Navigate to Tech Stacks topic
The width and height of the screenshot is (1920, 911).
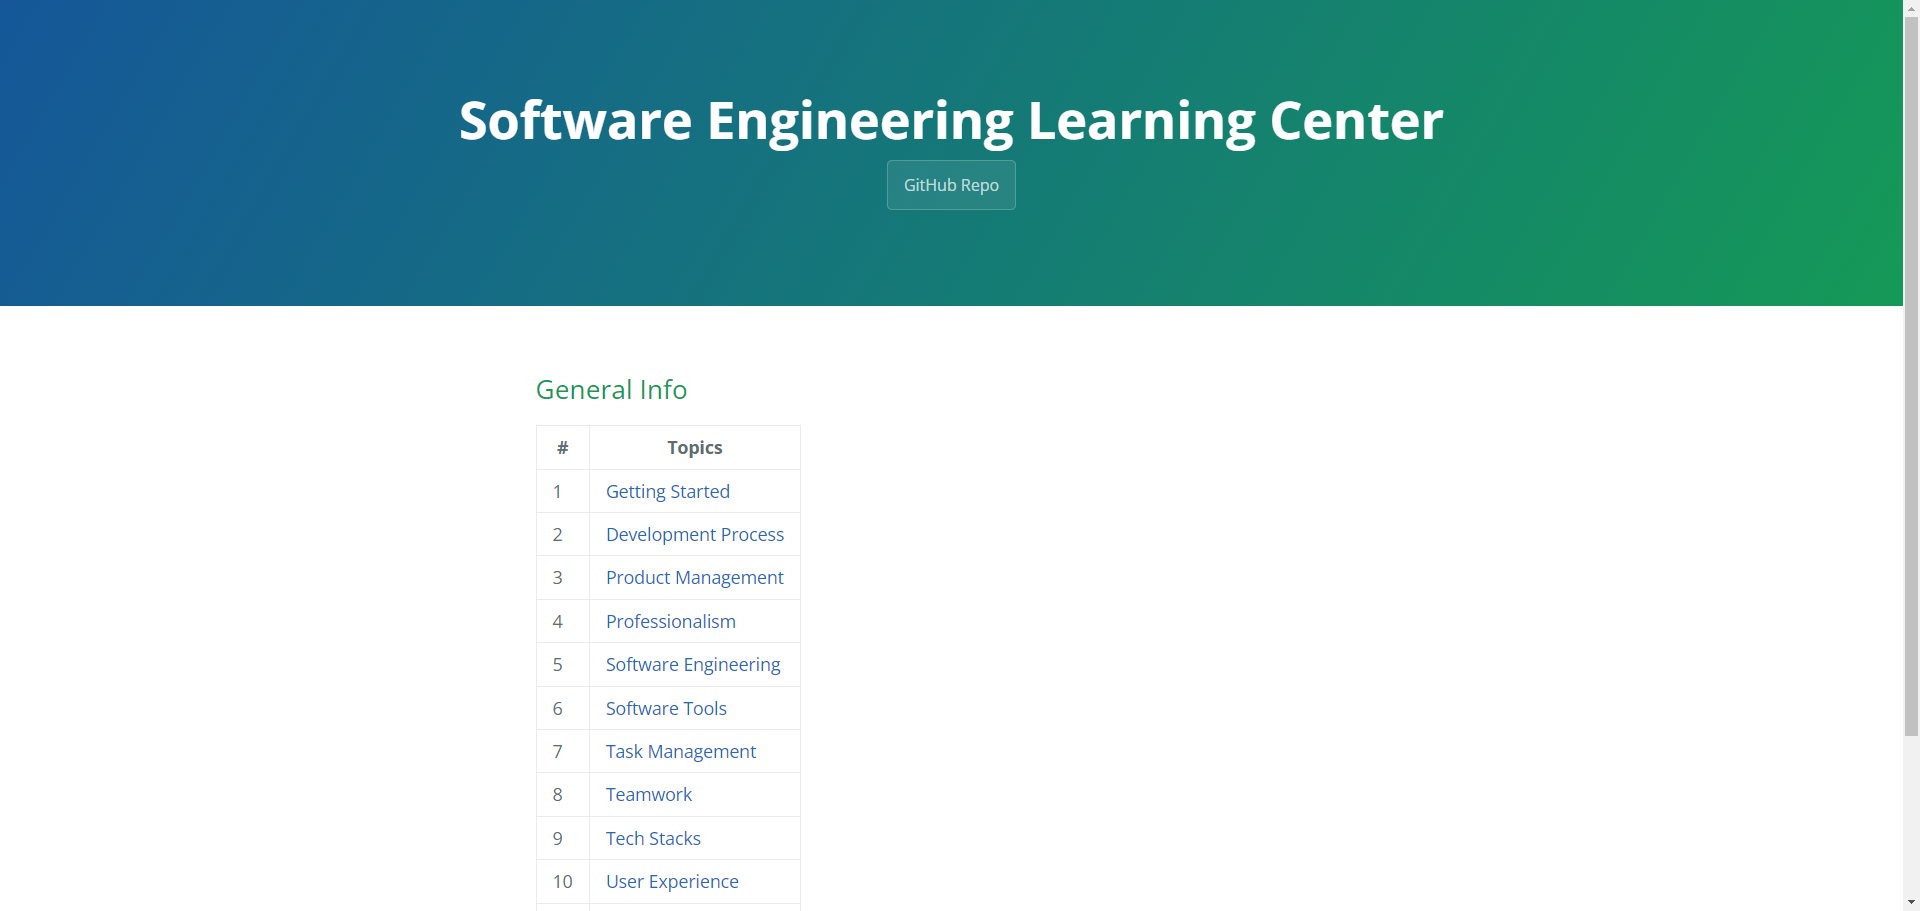[x=653, y=839]
